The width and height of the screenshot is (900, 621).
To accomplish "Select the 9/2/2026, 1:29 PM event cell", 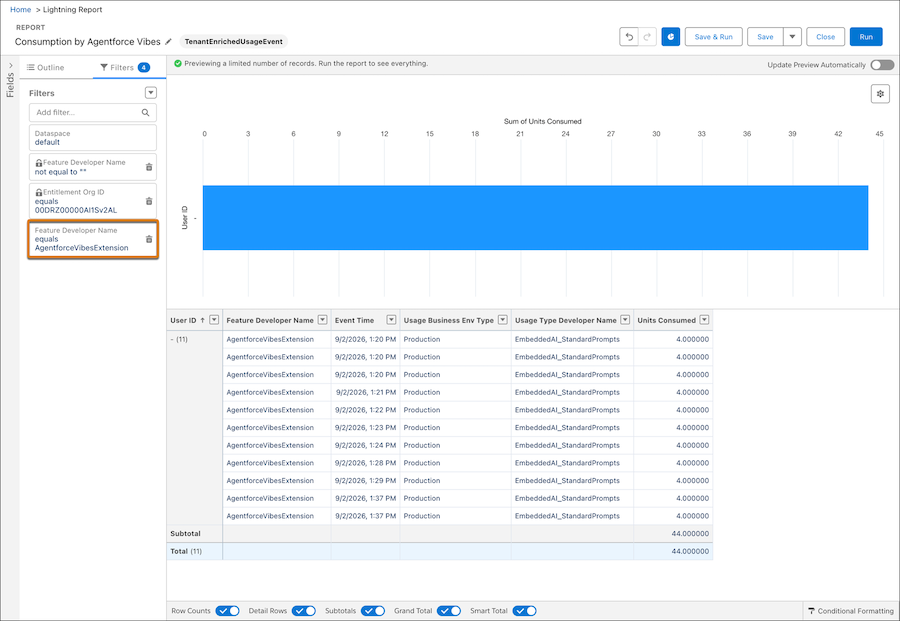I will [366, 480].
